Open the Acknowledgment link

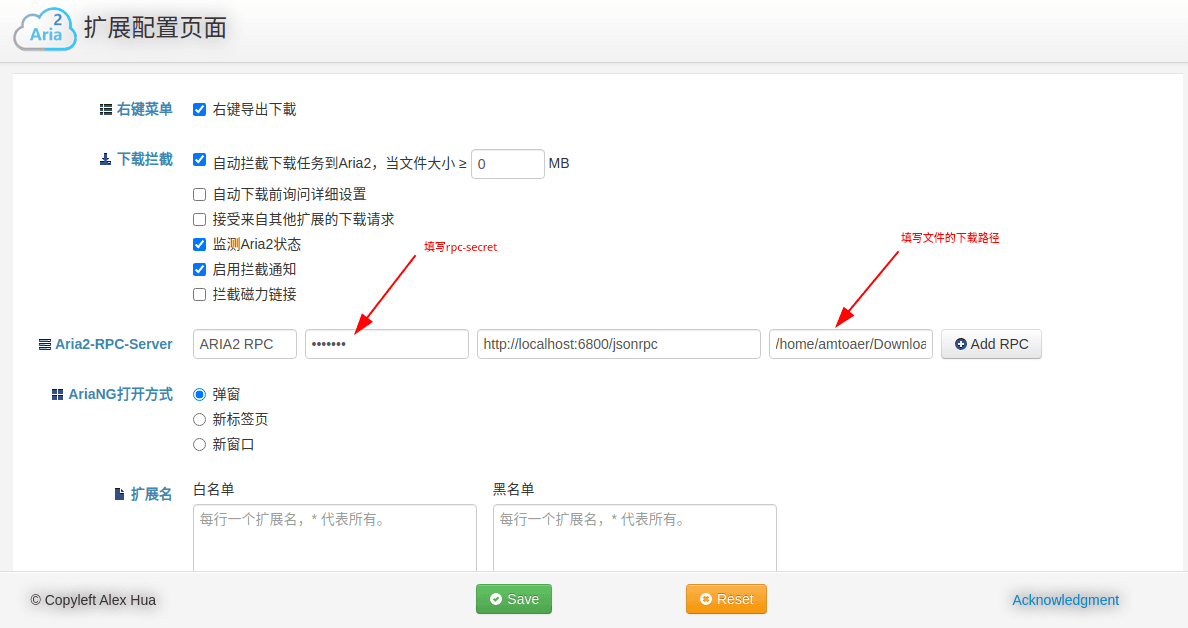pos(1065,600)
